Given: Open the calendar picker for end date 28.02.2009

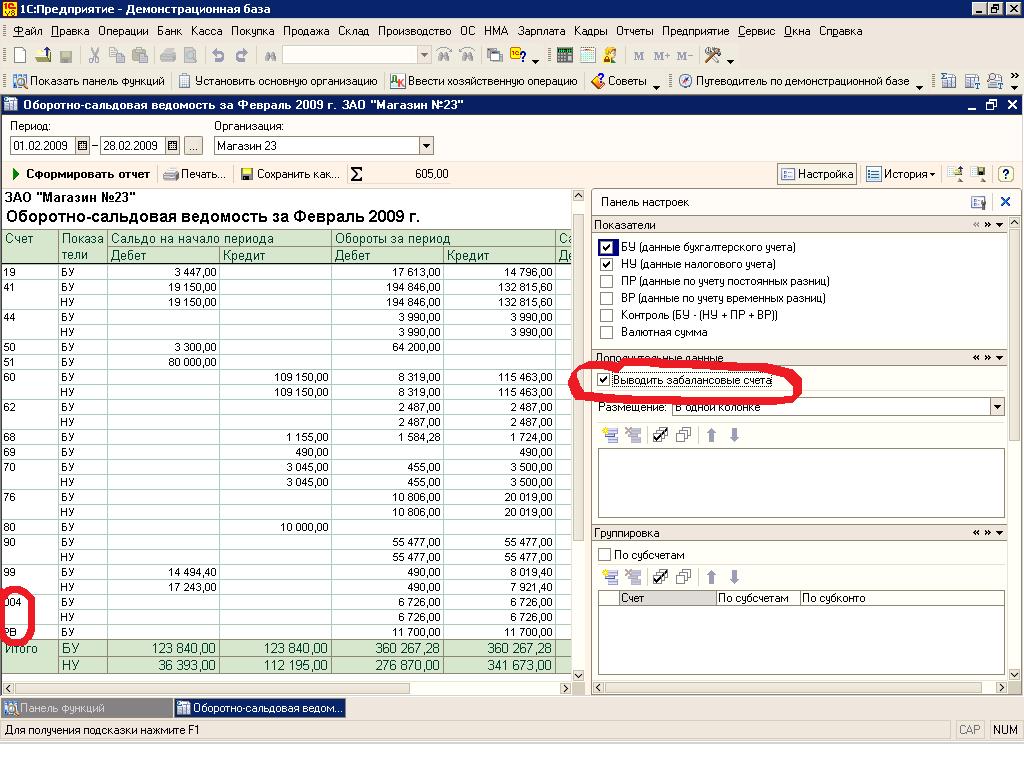Looking at the screenshot, I should point(172,146).
